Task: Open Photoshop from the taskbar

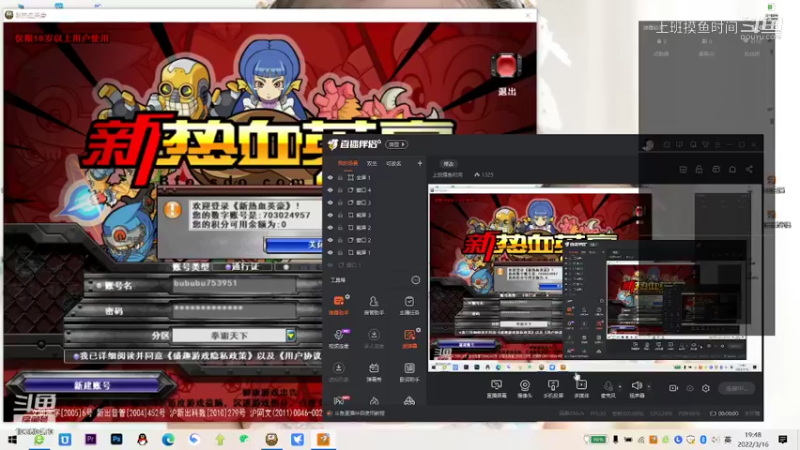Action: pyautogui.click(x=116, y=439)
